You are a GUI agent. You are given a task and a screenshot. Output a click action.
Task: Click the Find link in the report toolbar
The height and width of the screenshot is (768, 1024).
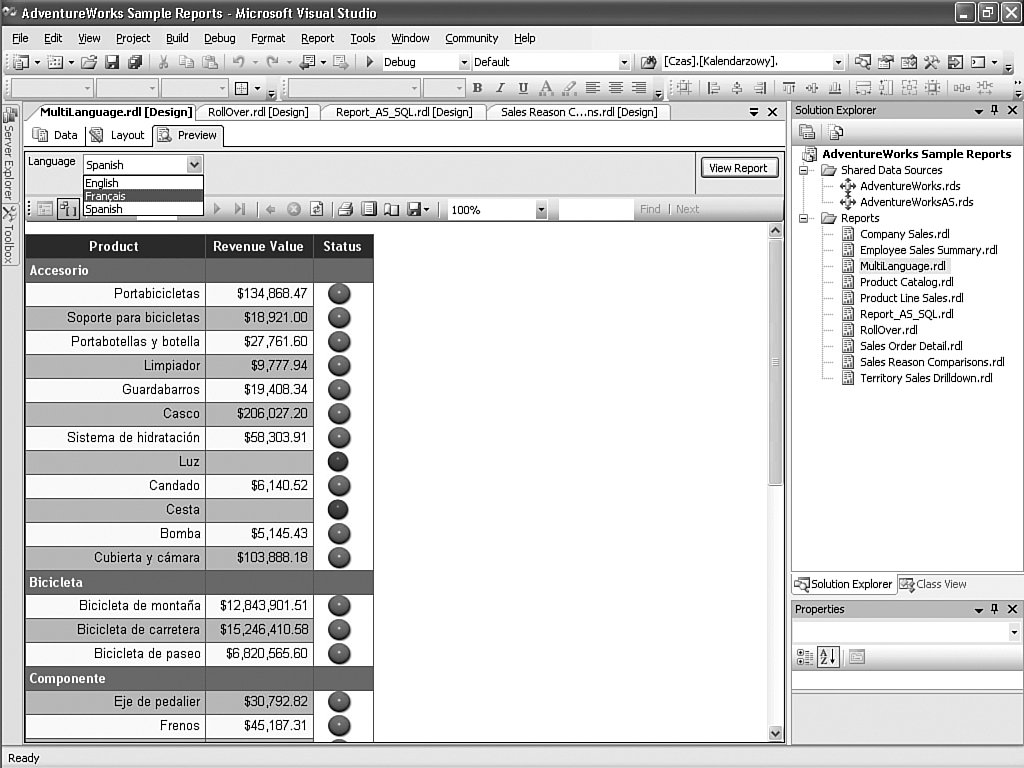pyautogui.click(x=650, y=209)
